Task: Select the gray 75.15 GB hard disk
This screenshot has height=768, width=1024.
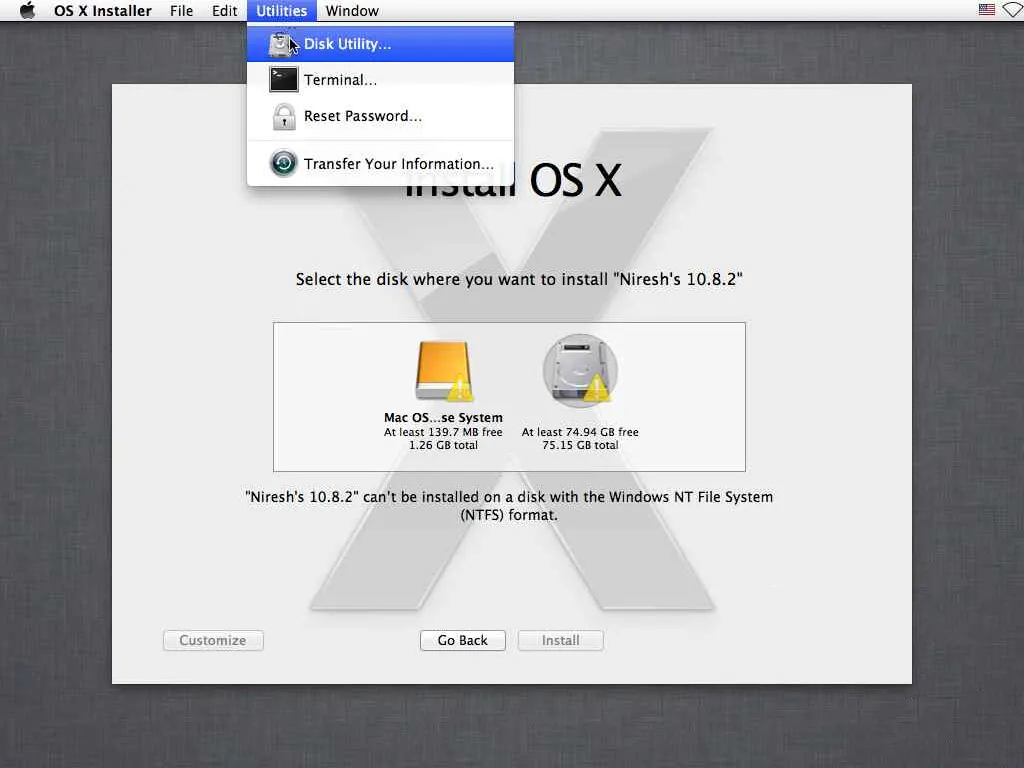Action: click(x=580, y=370)
